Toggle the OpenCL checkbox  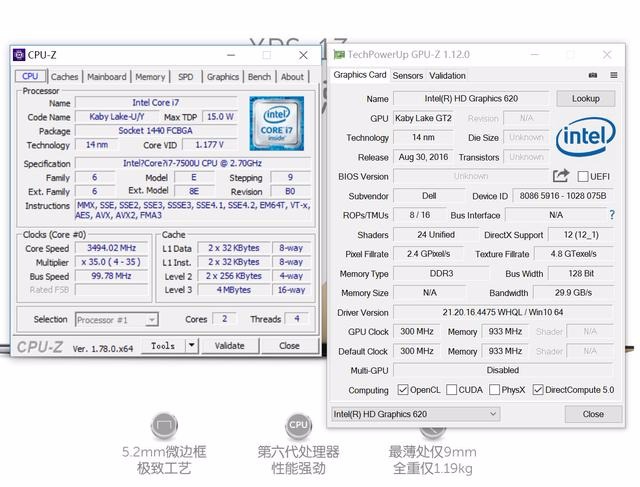pyautogui.click(x=403, y=390)
